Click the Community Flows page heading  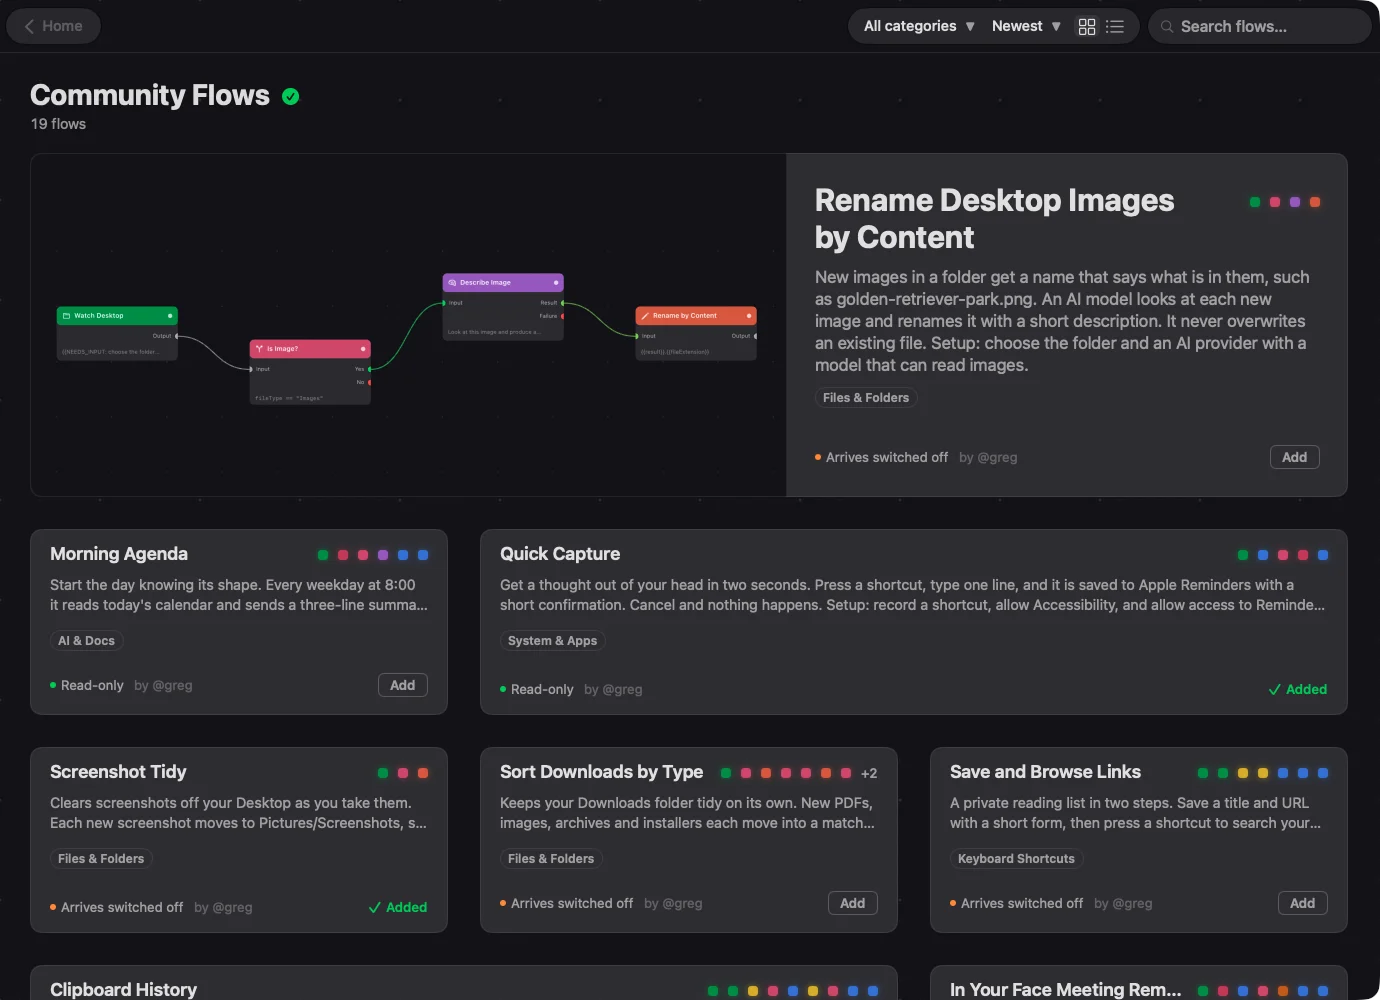click(x=150, y=95)
